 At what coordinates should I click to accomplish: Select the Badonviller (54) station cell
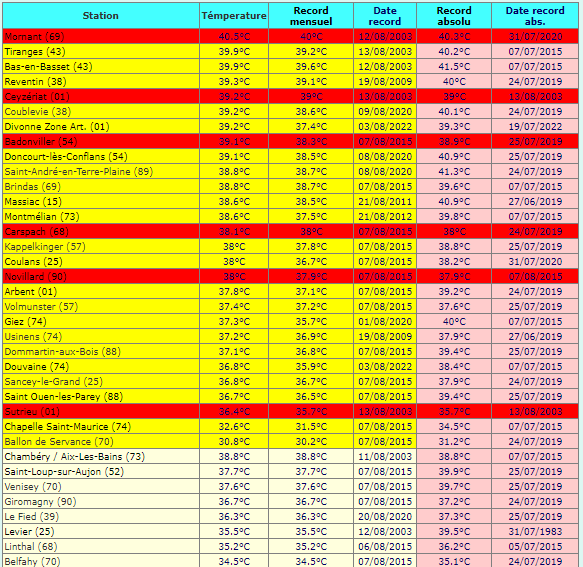pyautogui.click(x=101, y=142)
